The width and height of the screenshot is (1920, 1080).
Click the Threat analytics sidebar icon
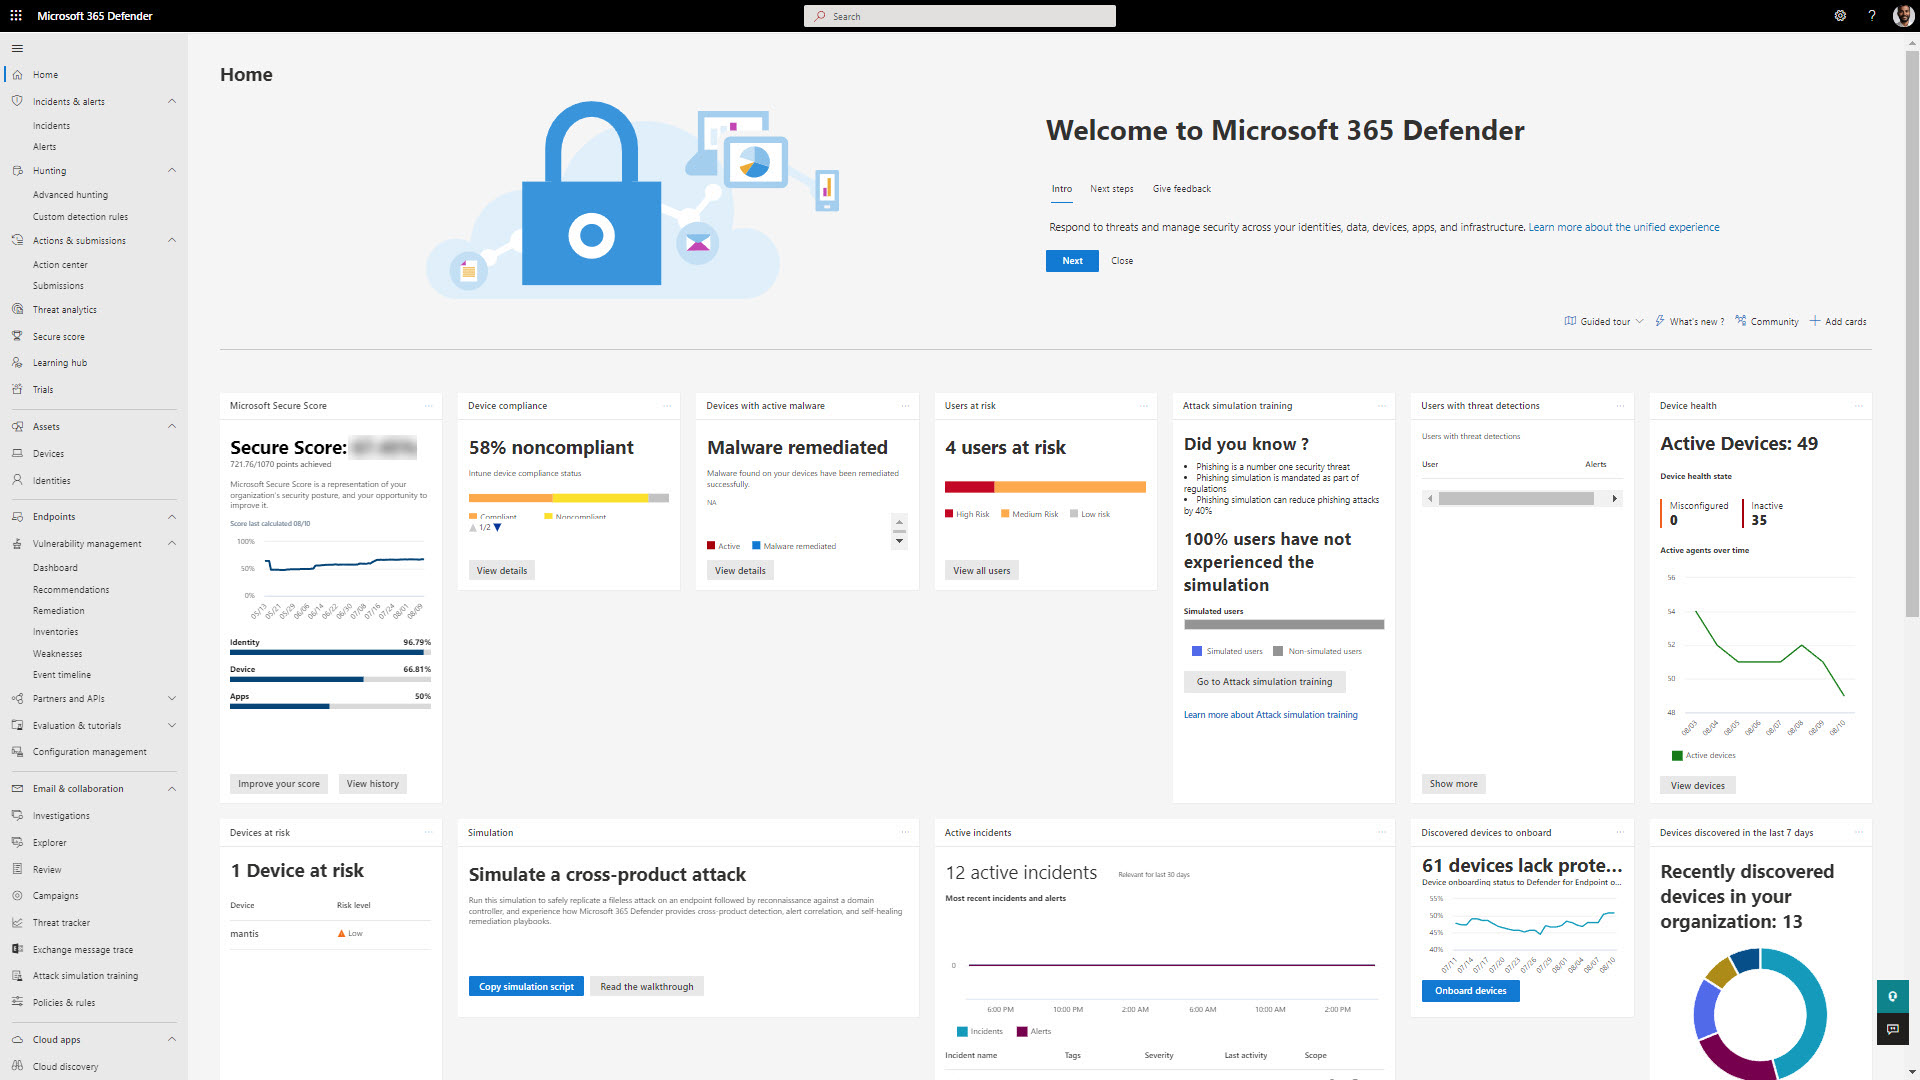pyautogui.click(x=17, y=310)
